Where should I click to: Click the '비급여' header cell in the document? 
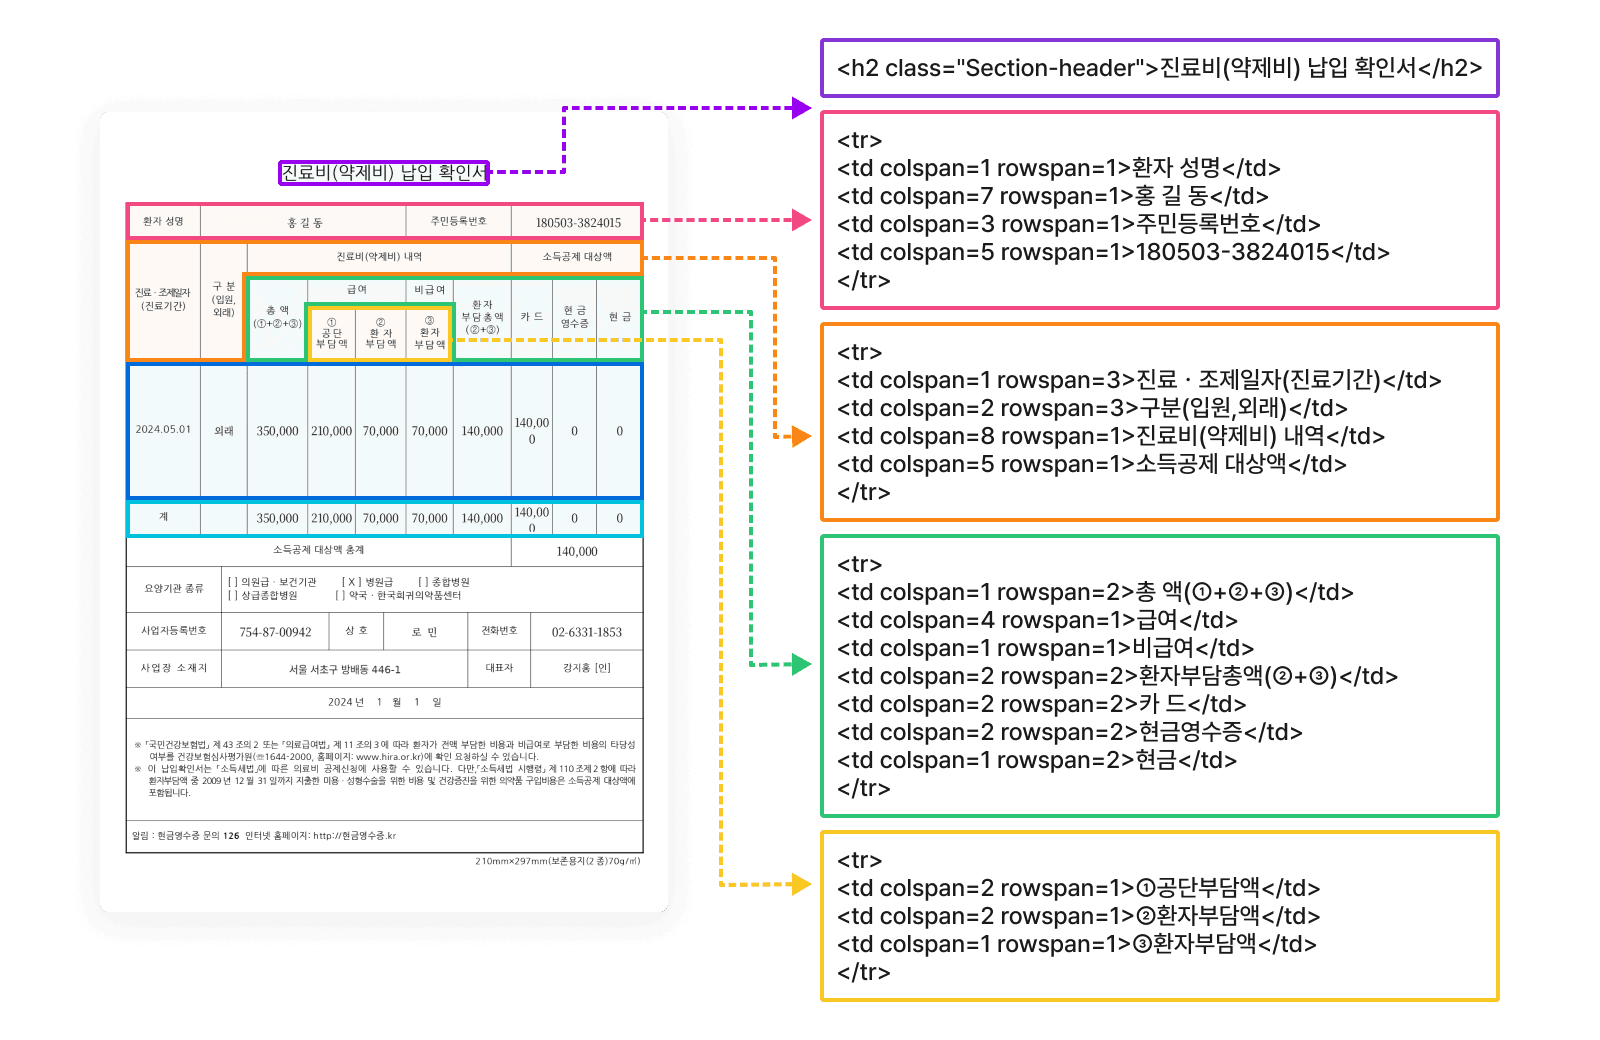click(430, 289)
